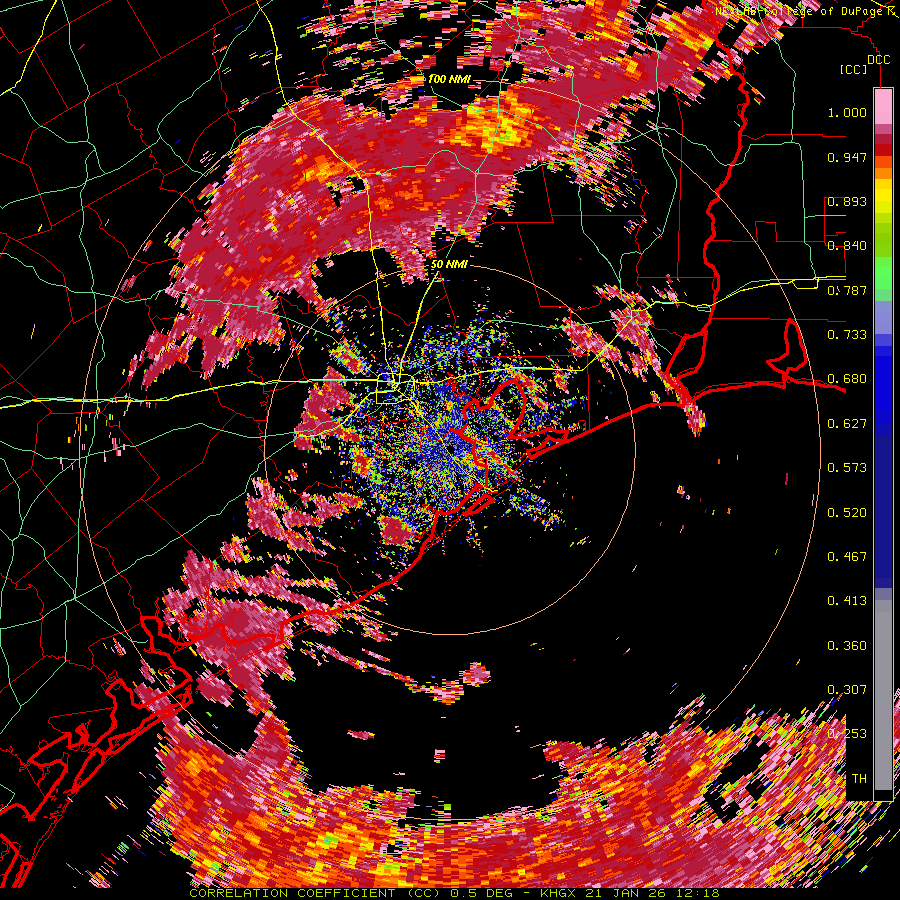
Task: Click the 0.573 scale value
Action: [x=847, y=468]
